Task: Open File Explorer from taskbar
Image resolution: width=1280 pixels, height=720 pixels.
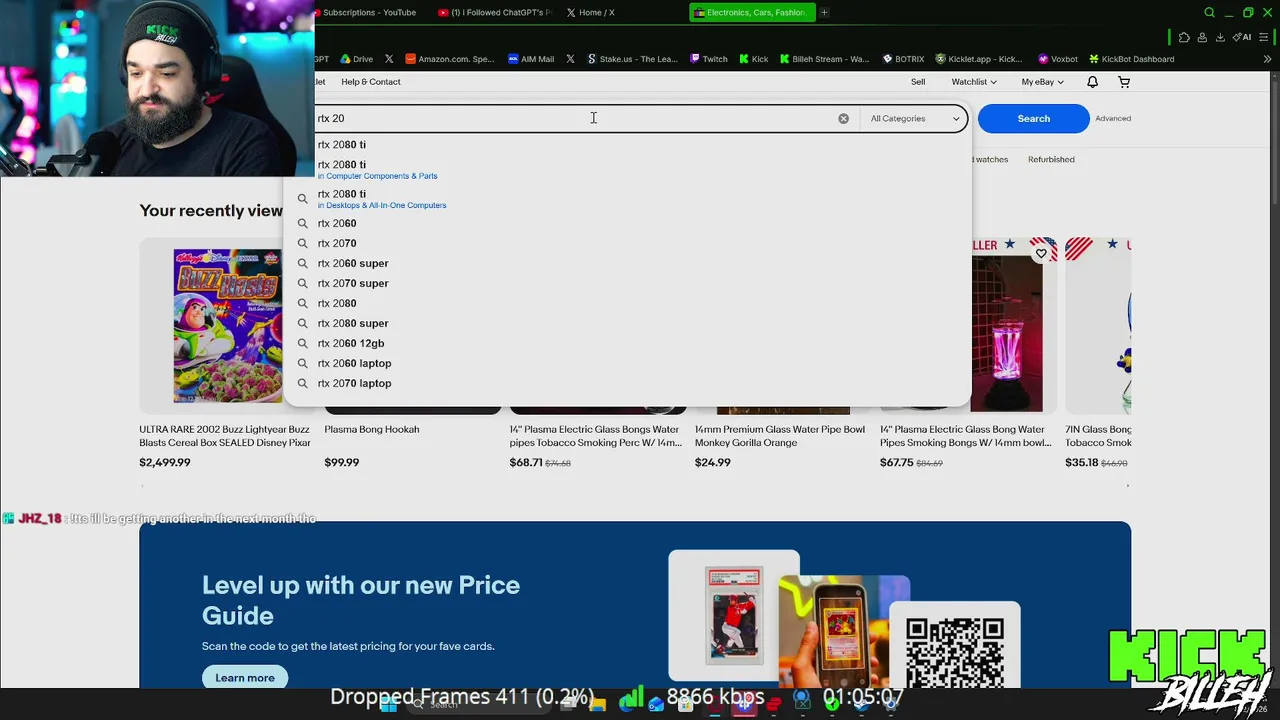Action: [x=598, y=704]
